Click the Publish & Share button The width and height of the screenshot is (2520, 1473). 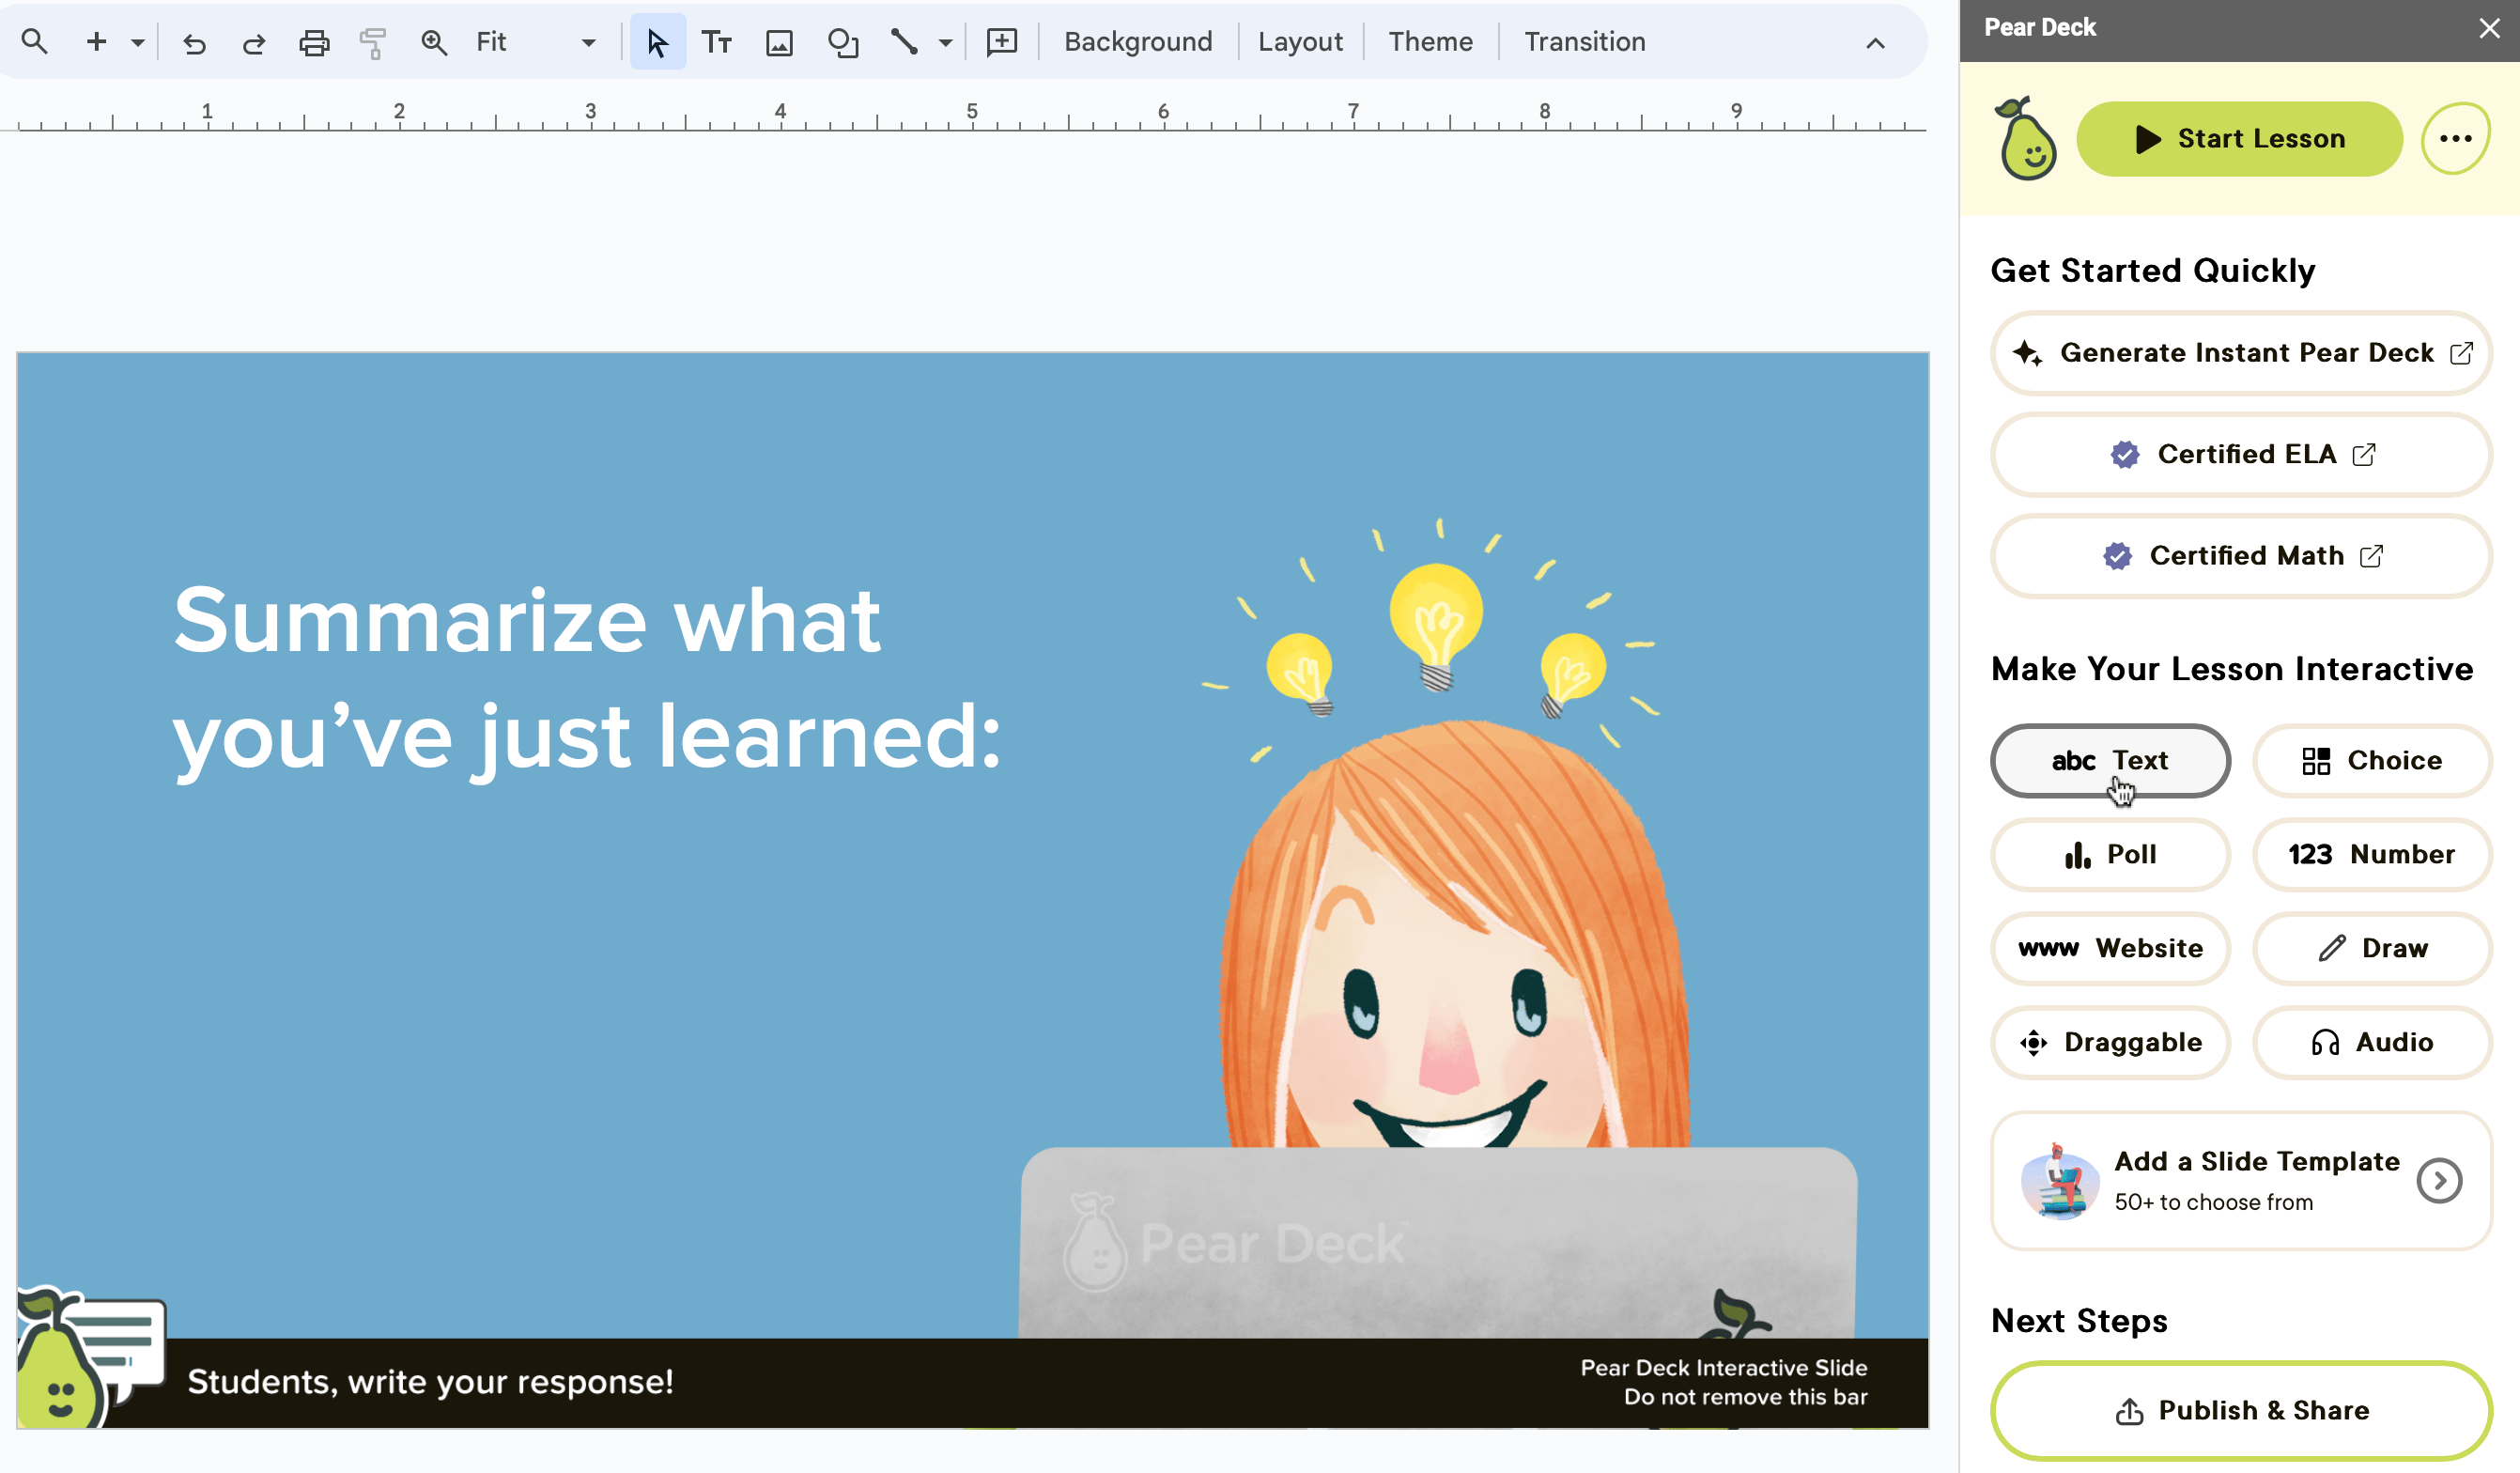click(x=2241, y=1411)
